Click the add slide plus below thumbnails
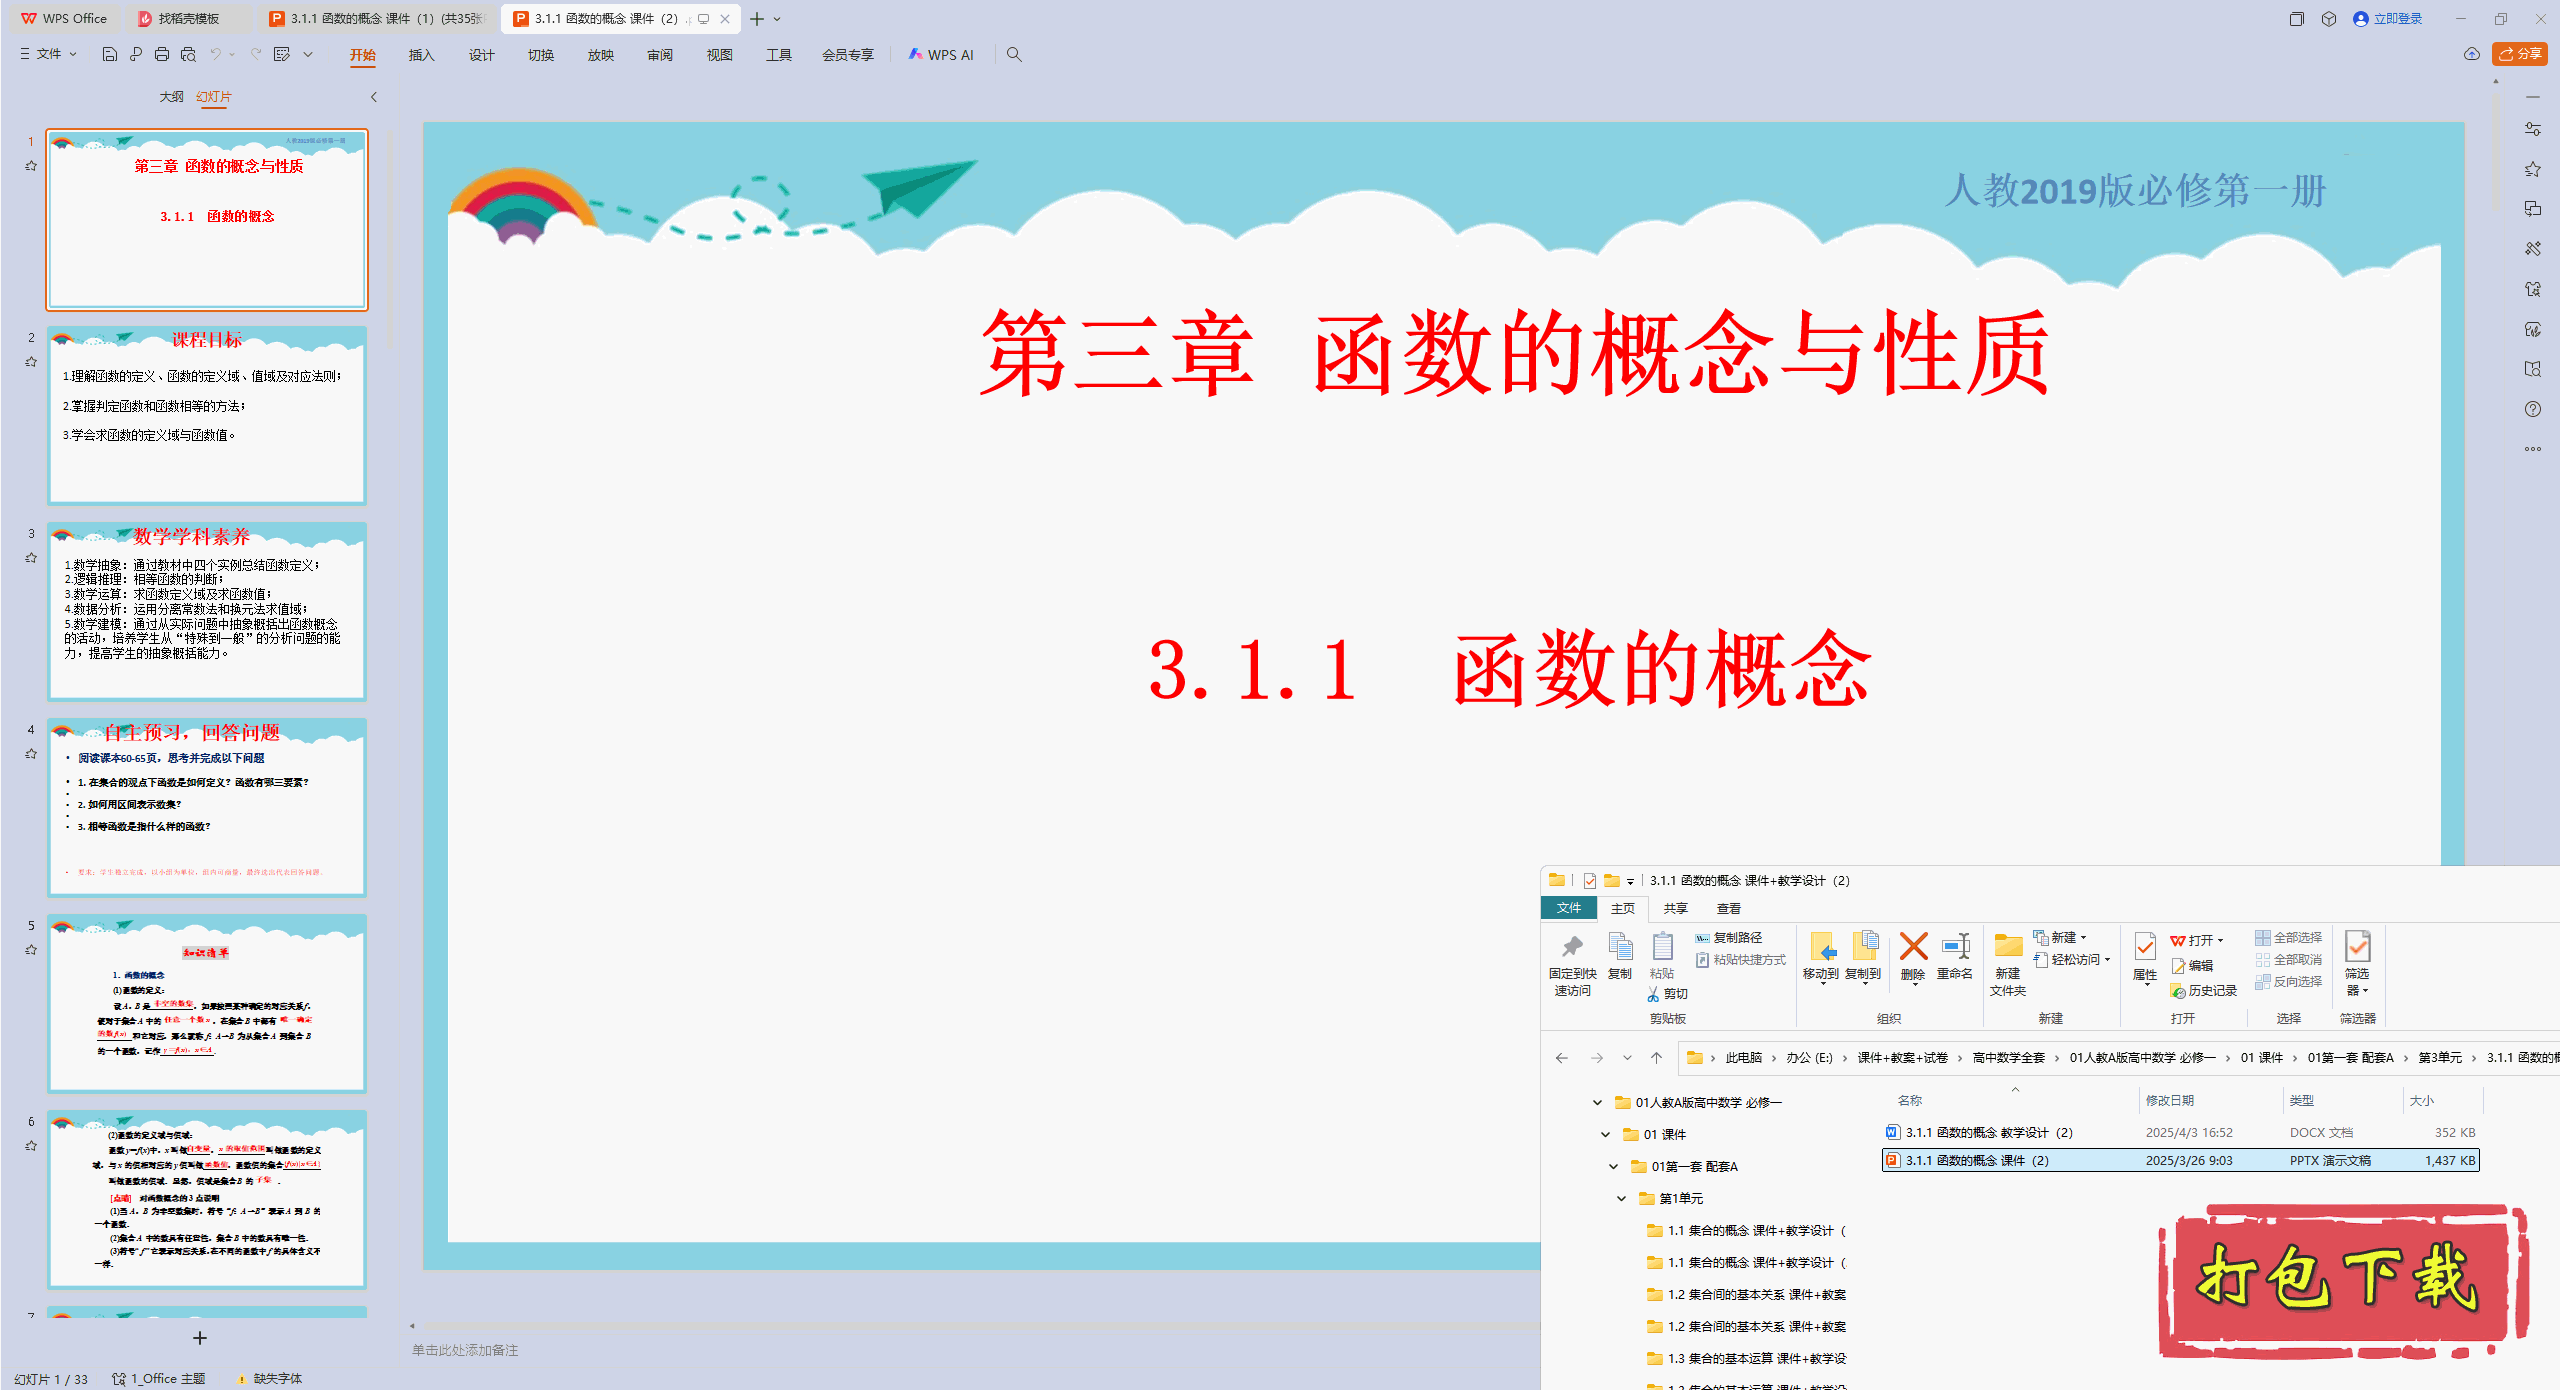2560x1390 pixels. (199, 1338)
